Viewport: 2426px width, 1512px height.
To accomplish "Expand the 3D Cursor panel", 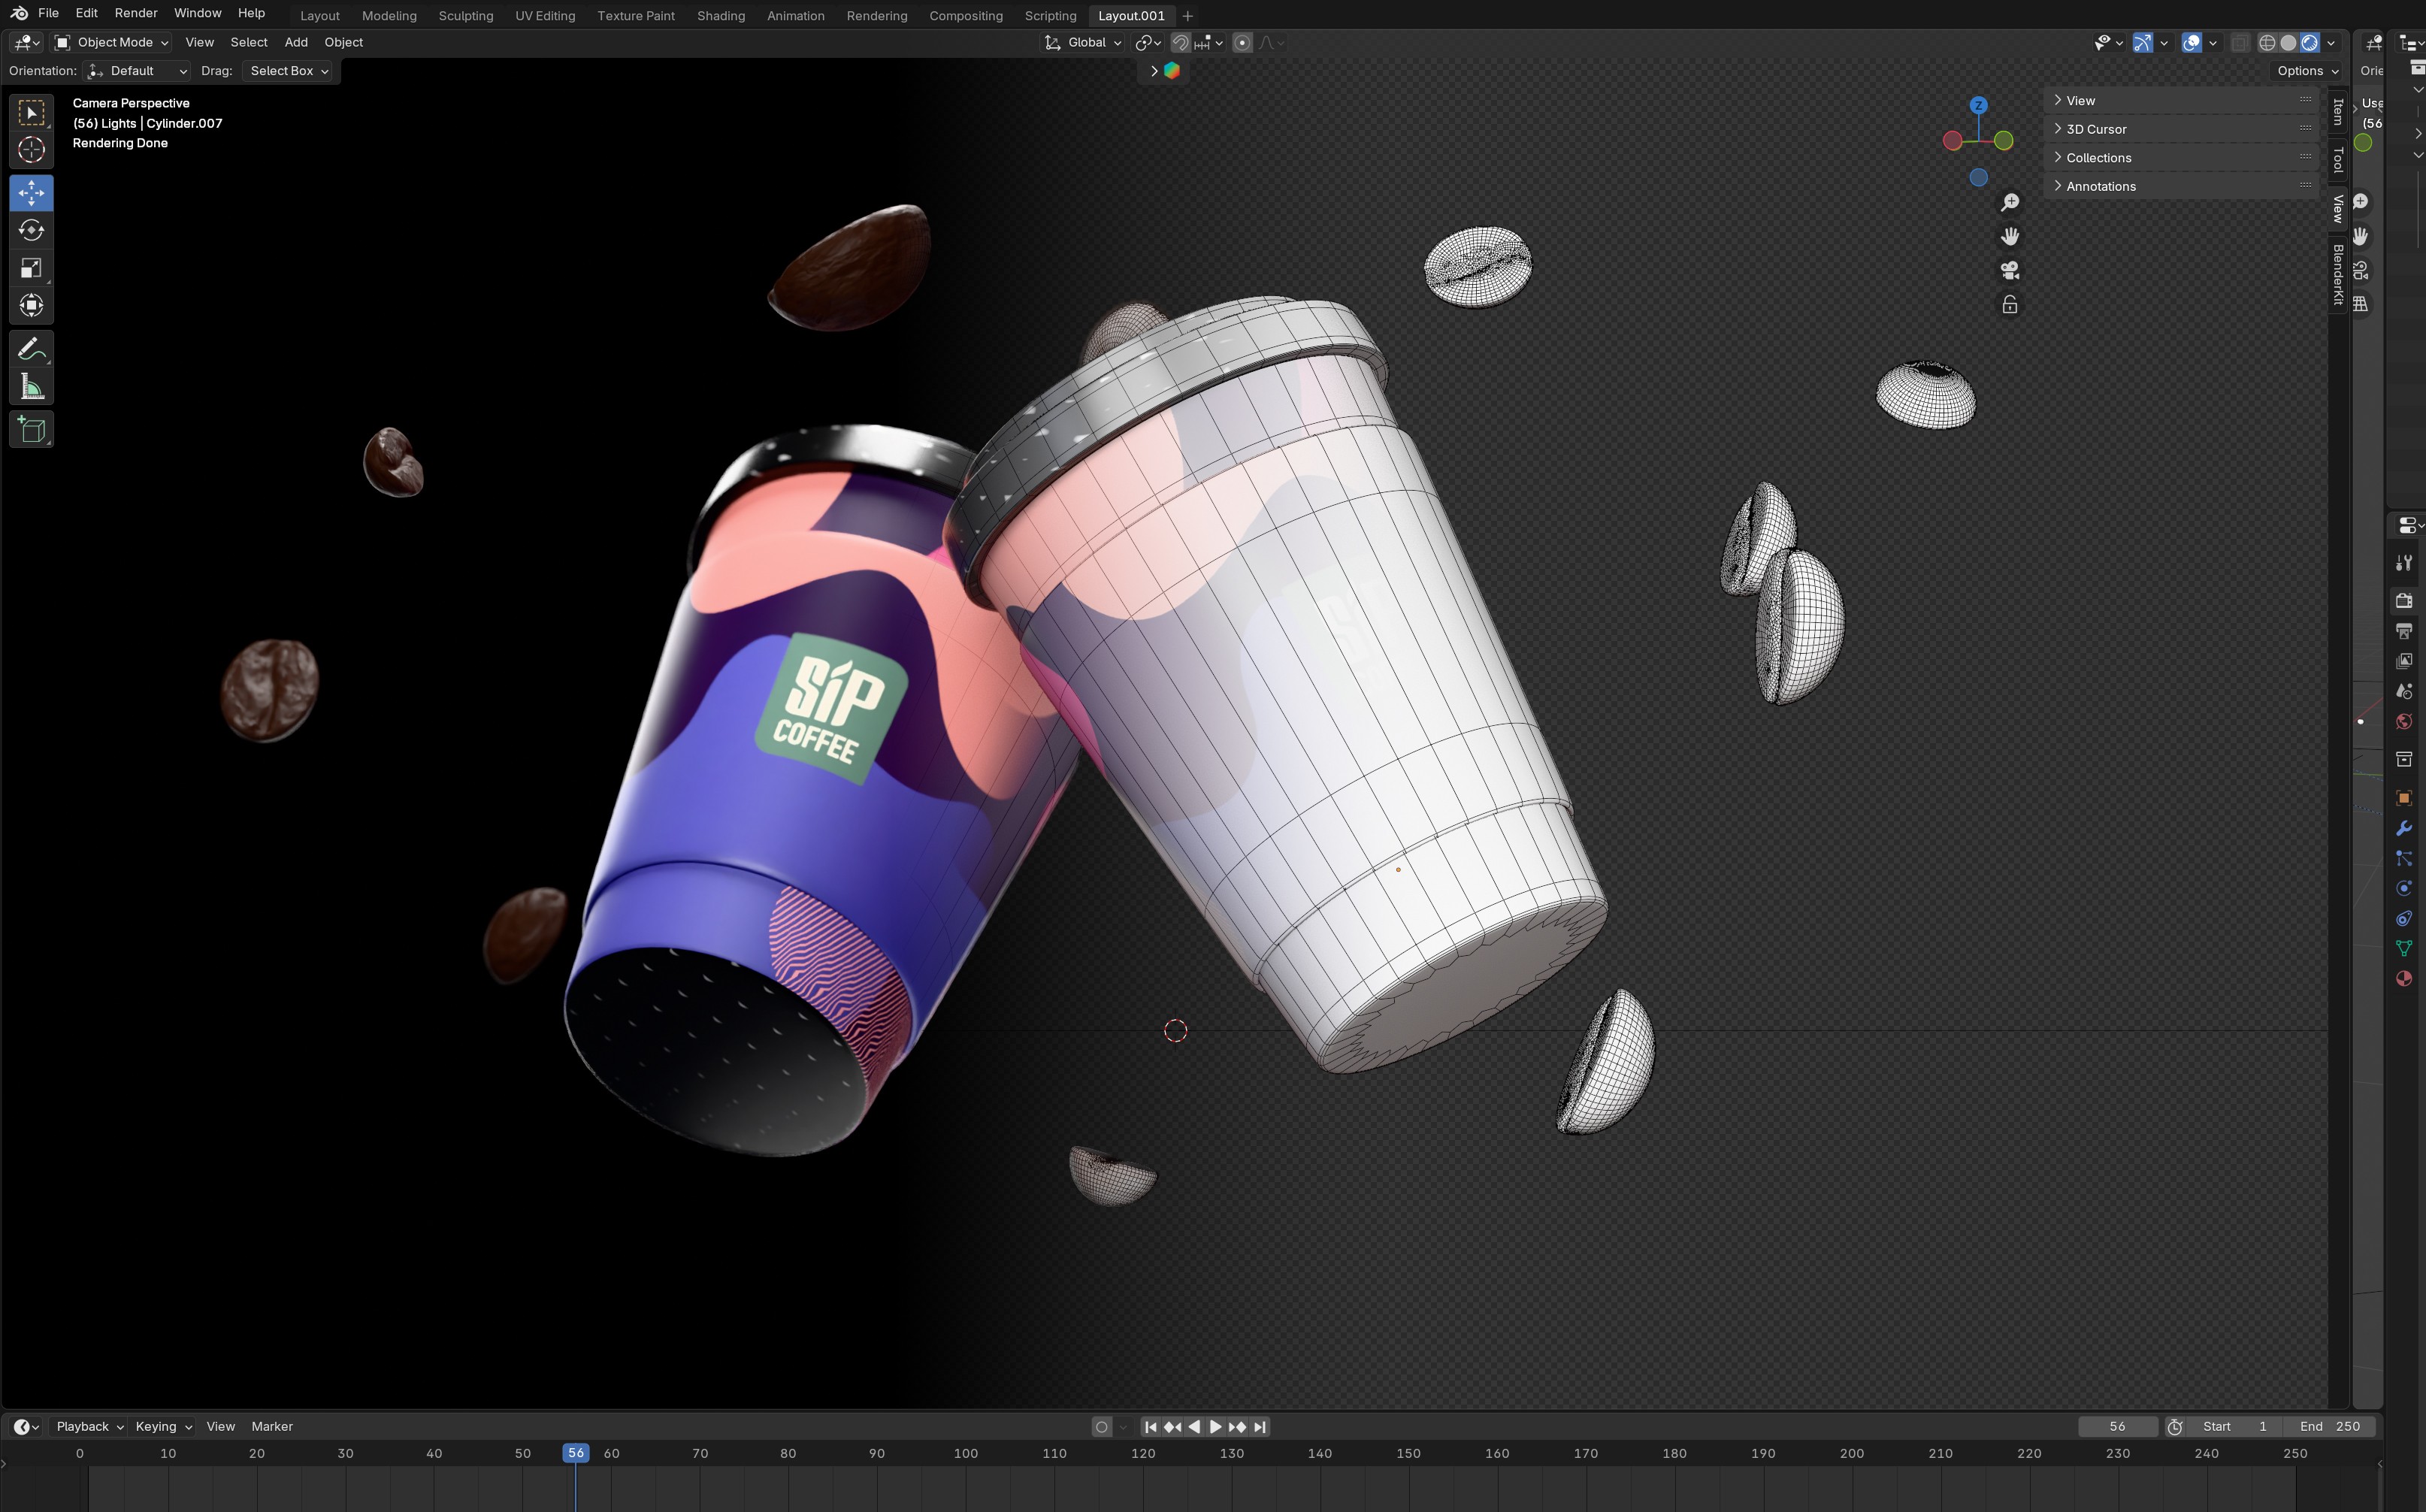I will click(2096, 129).
